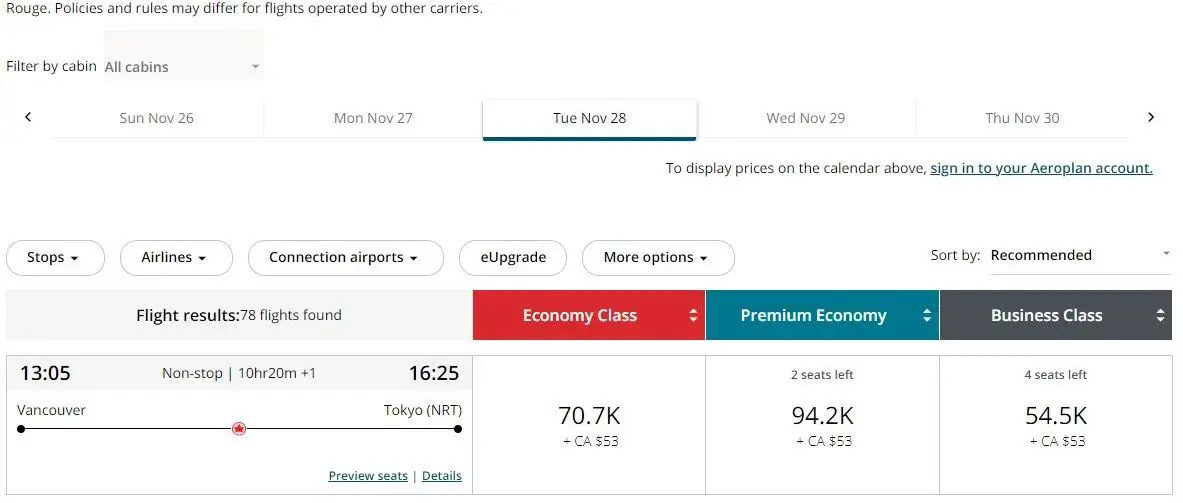
Task: Toggle Economy Class column sort arrows
Action: tap(693, 316)
